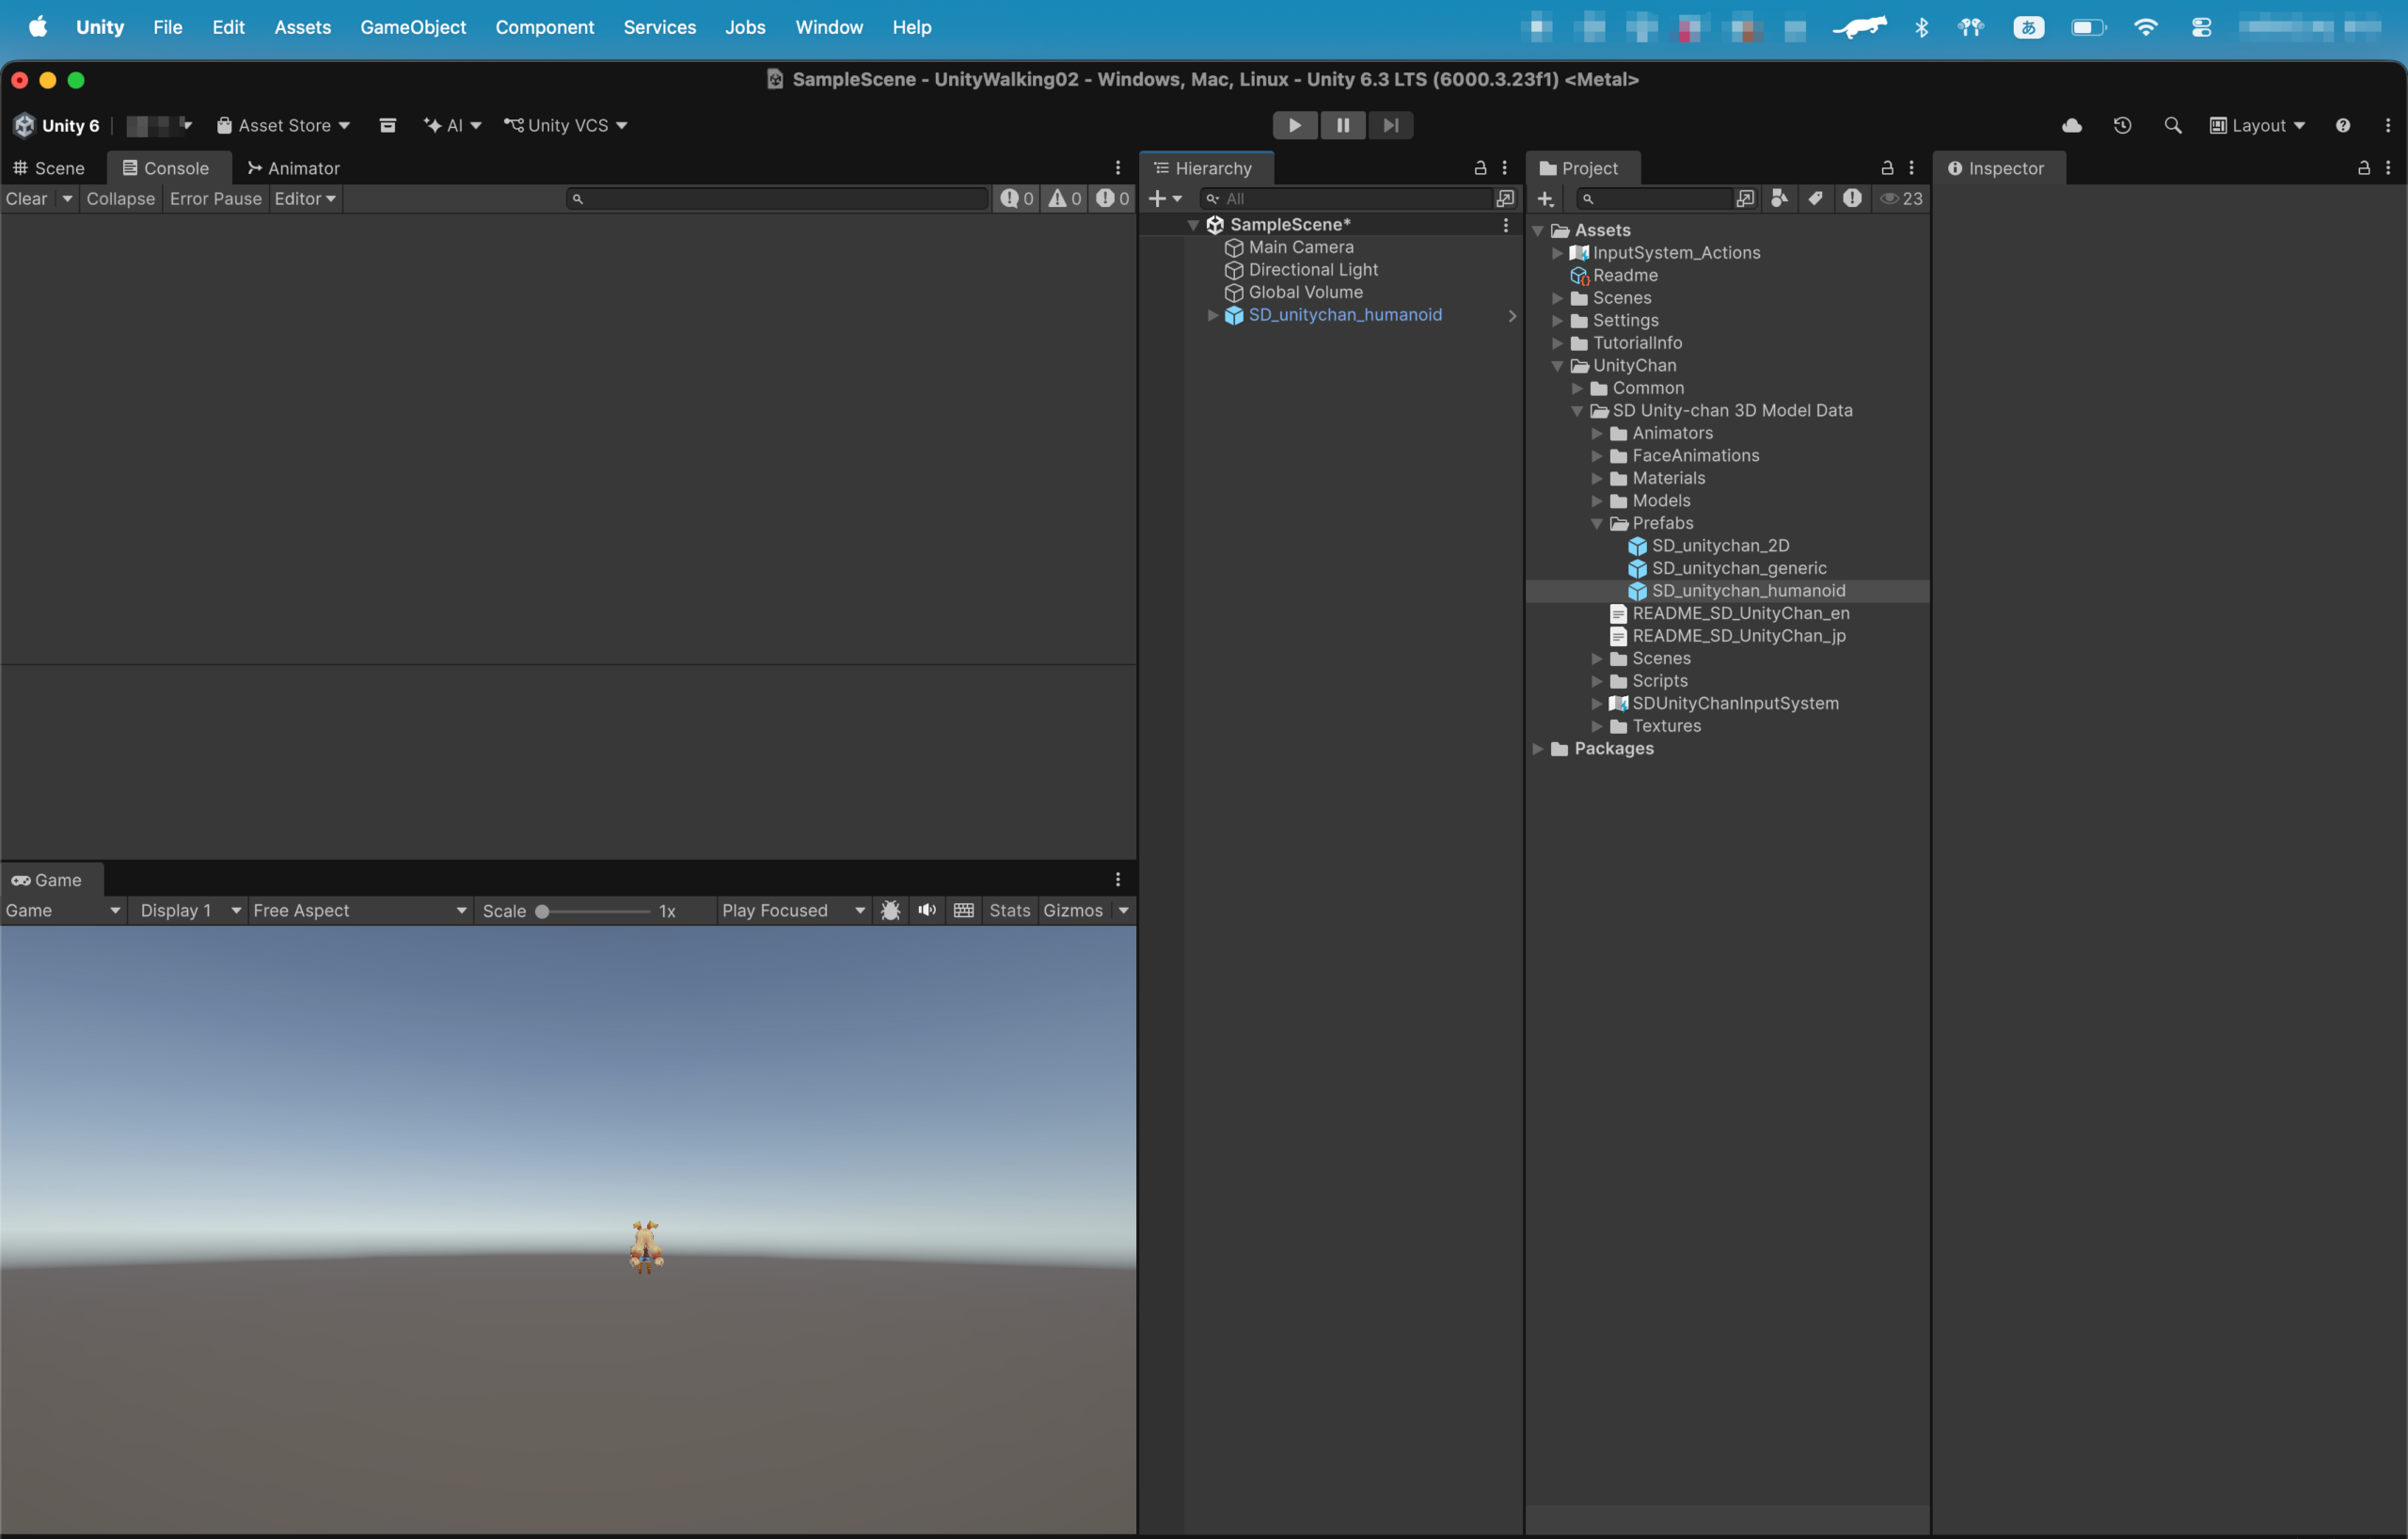Toggle warning messages count in the Console
This screenshot has height=1539, width=2408.
click(x=1065, y=198)
